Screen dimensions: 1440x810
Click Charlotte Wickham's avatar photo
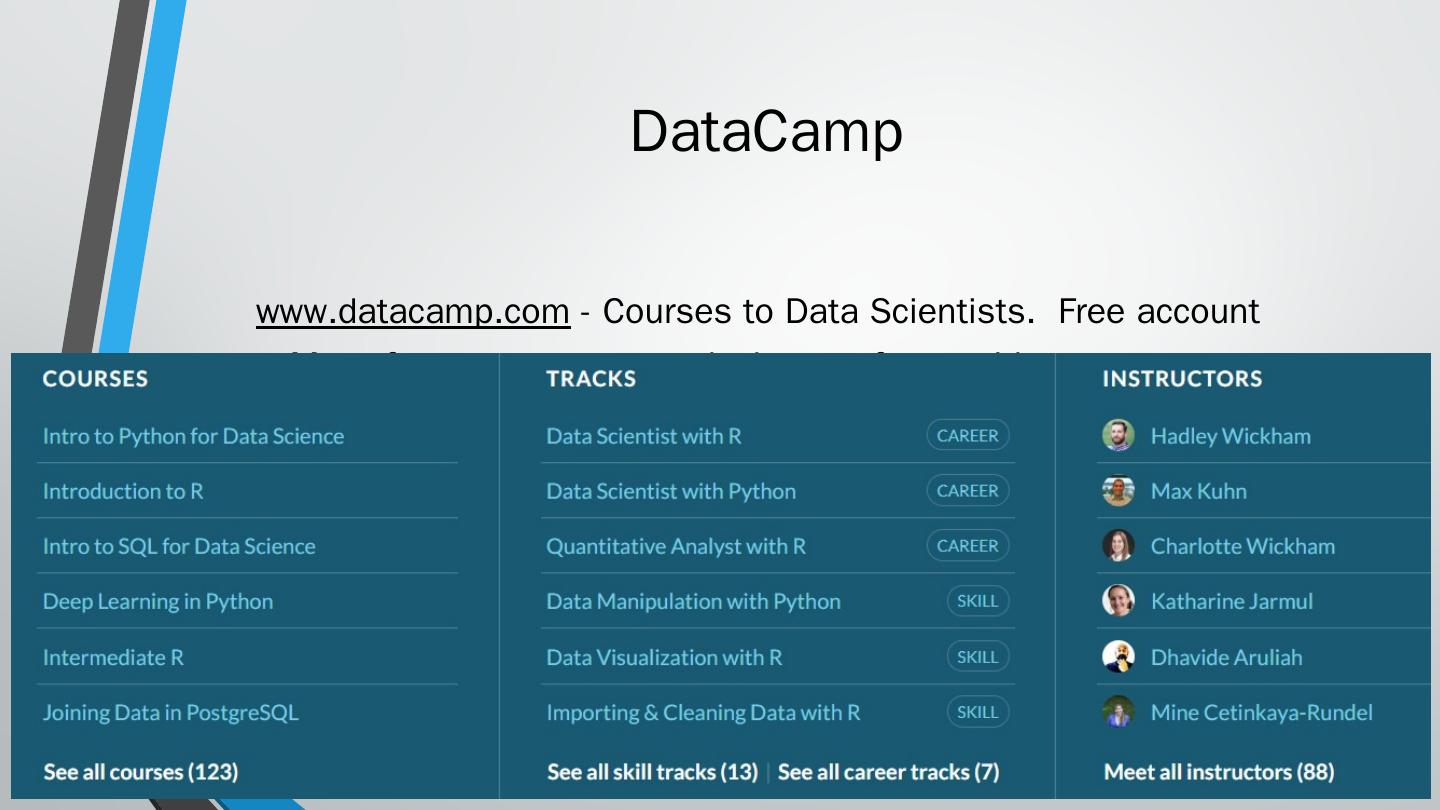point(1118,546)
